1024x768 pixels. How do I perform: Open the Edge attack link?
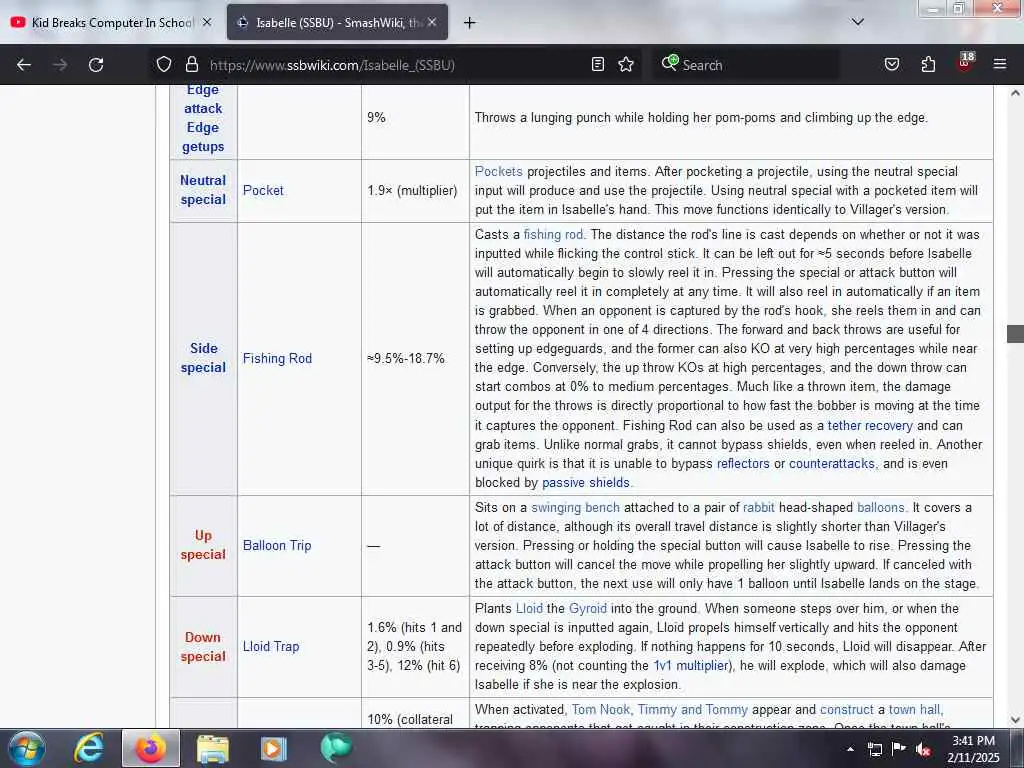pos(202,99)
